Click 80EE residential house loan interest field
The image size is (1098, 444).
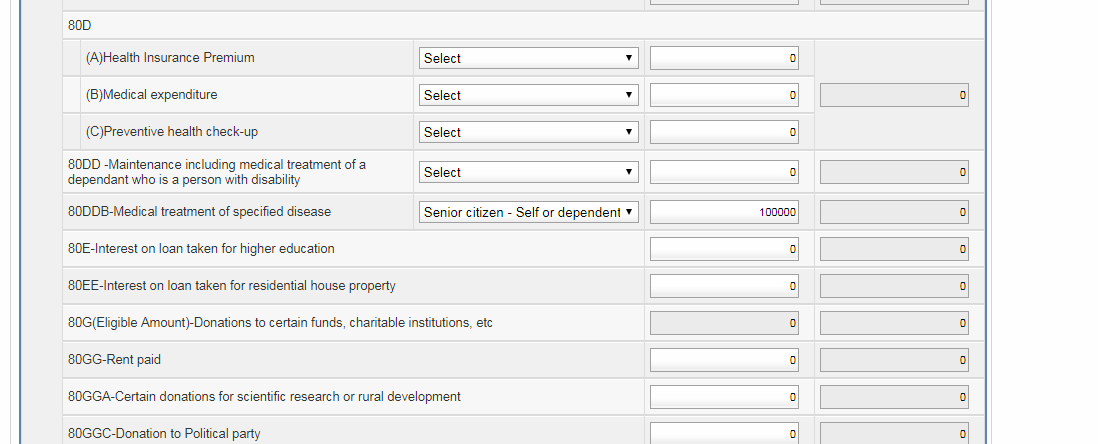coord(724,286)
